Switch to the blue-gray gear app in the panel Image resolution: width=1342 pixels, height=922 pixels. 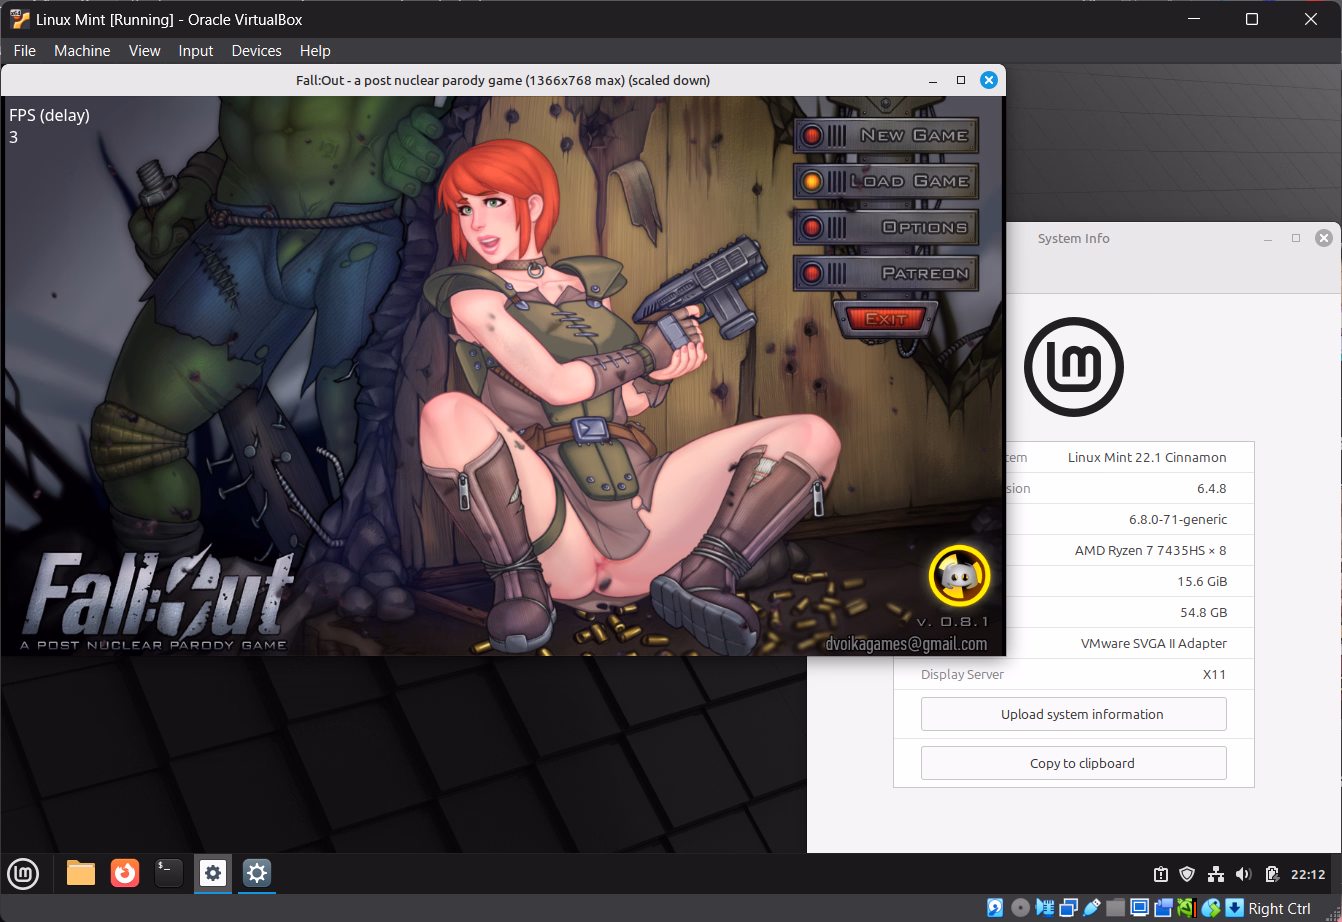(x=257, y=873)
